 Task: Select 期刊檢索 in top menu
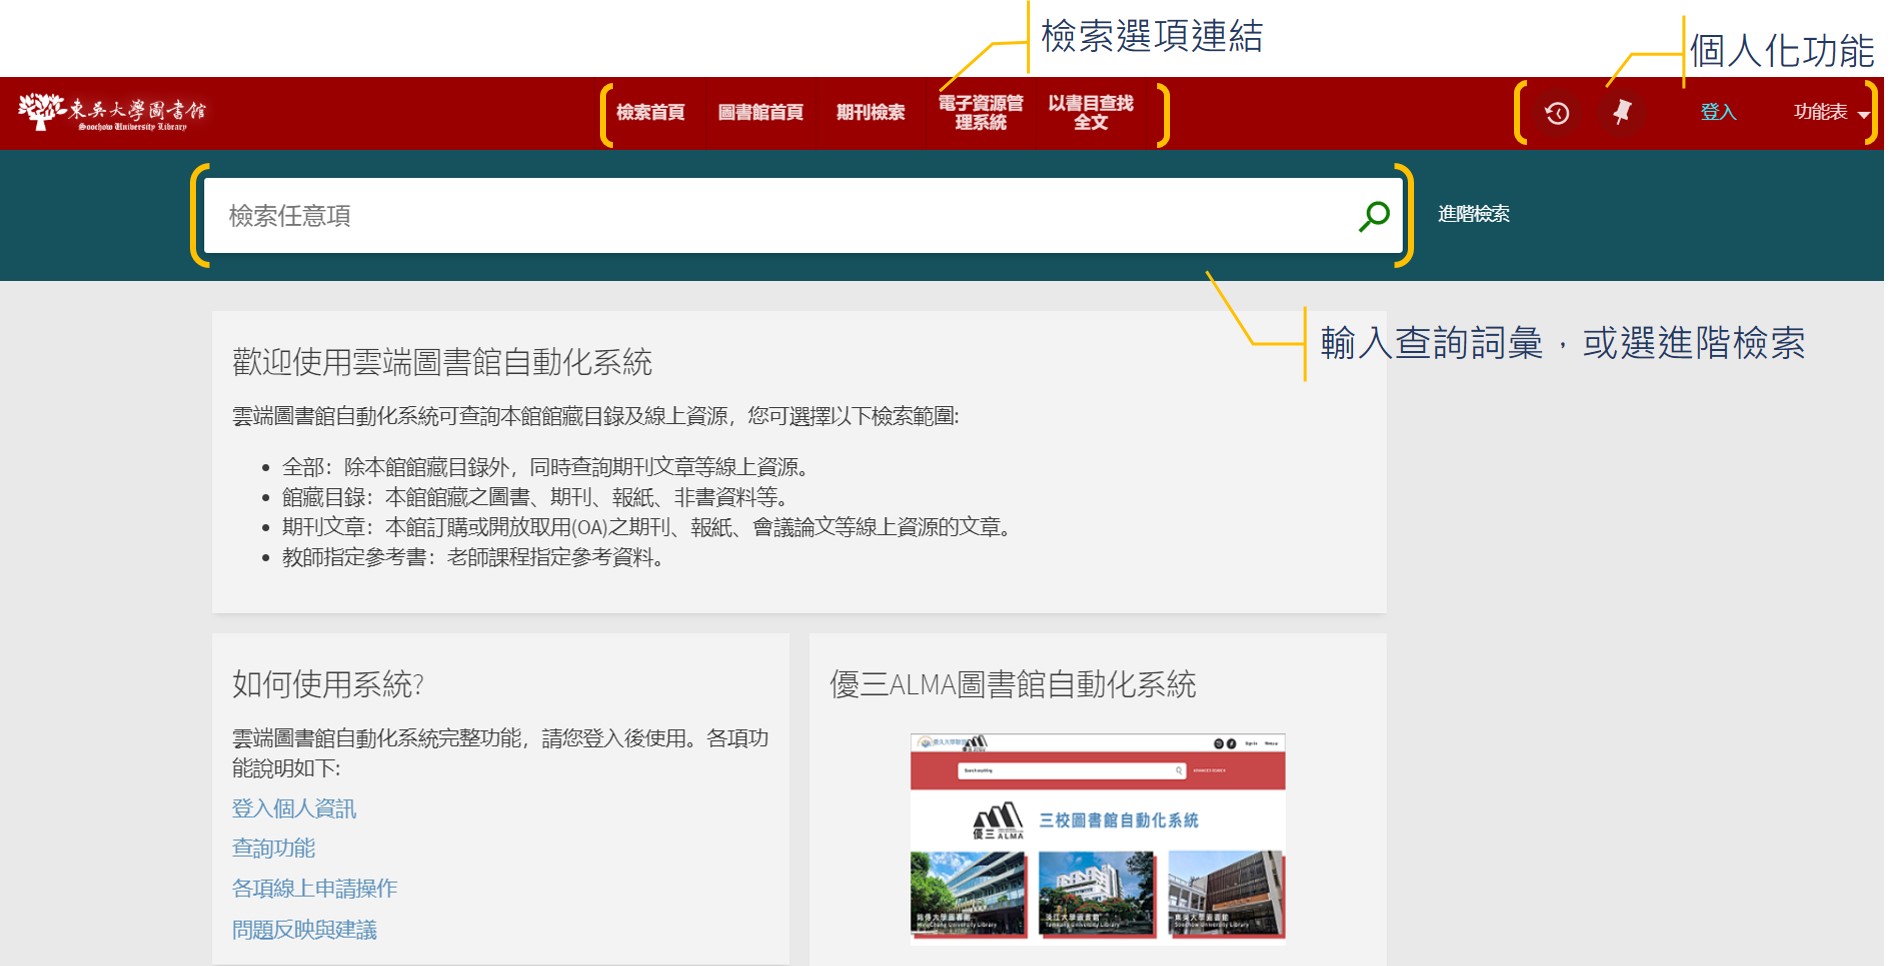click(870, 113)
